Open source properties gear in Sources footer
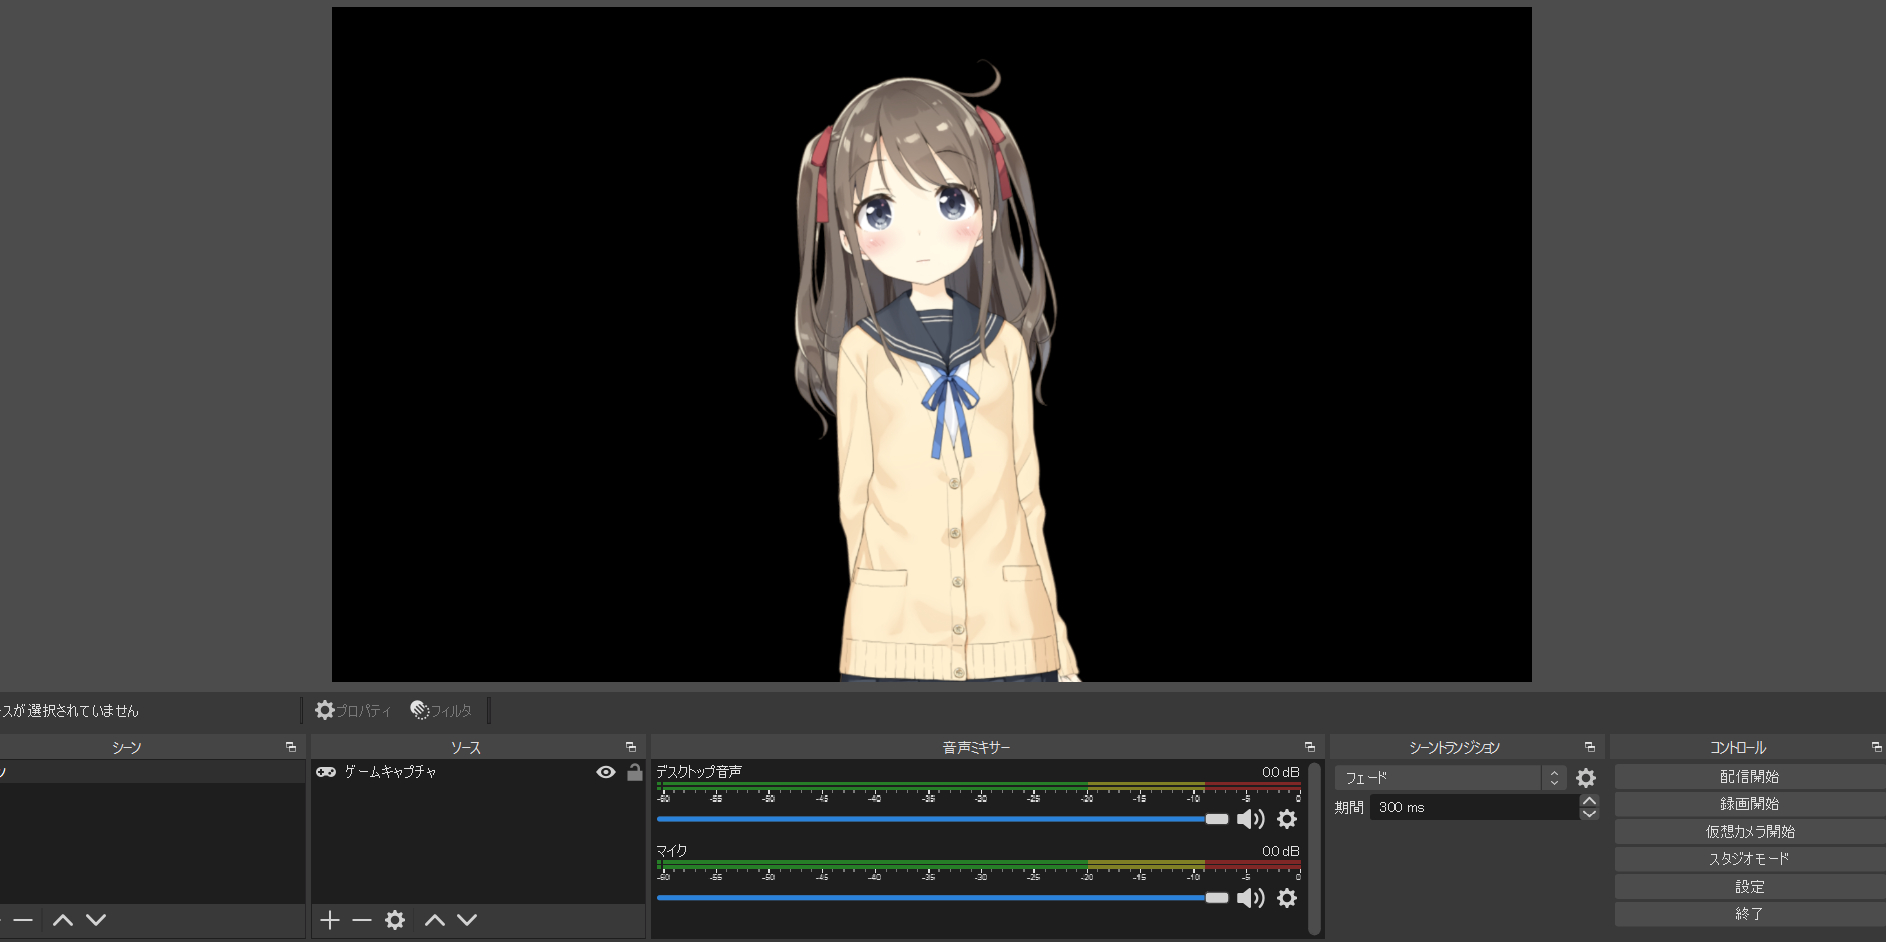This screenshot has width=1886, height=942. (395, 920)
